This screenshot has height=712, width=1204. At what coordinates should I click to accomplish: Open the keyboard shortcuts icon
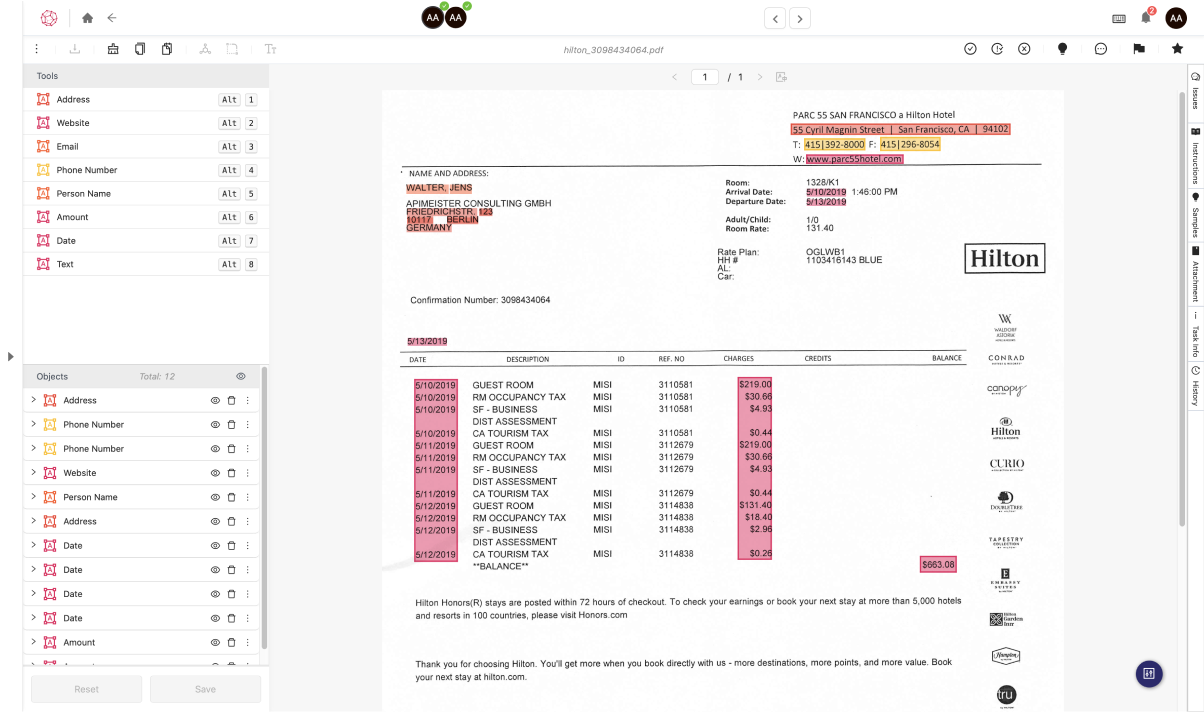coord(1119,18)
